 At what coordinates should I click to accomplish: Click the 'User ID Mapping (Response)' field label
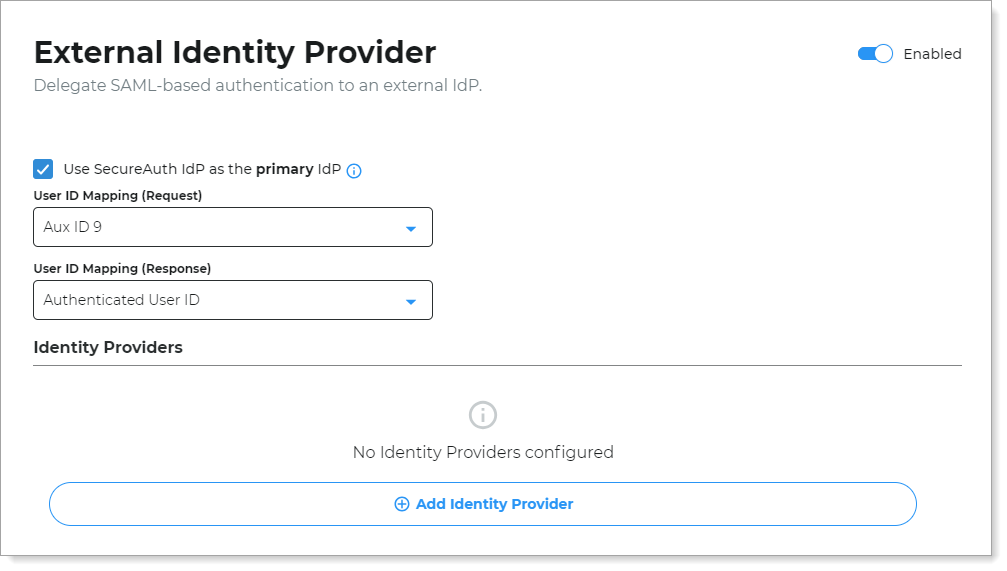pyautogui.click(x=122, y=268)
